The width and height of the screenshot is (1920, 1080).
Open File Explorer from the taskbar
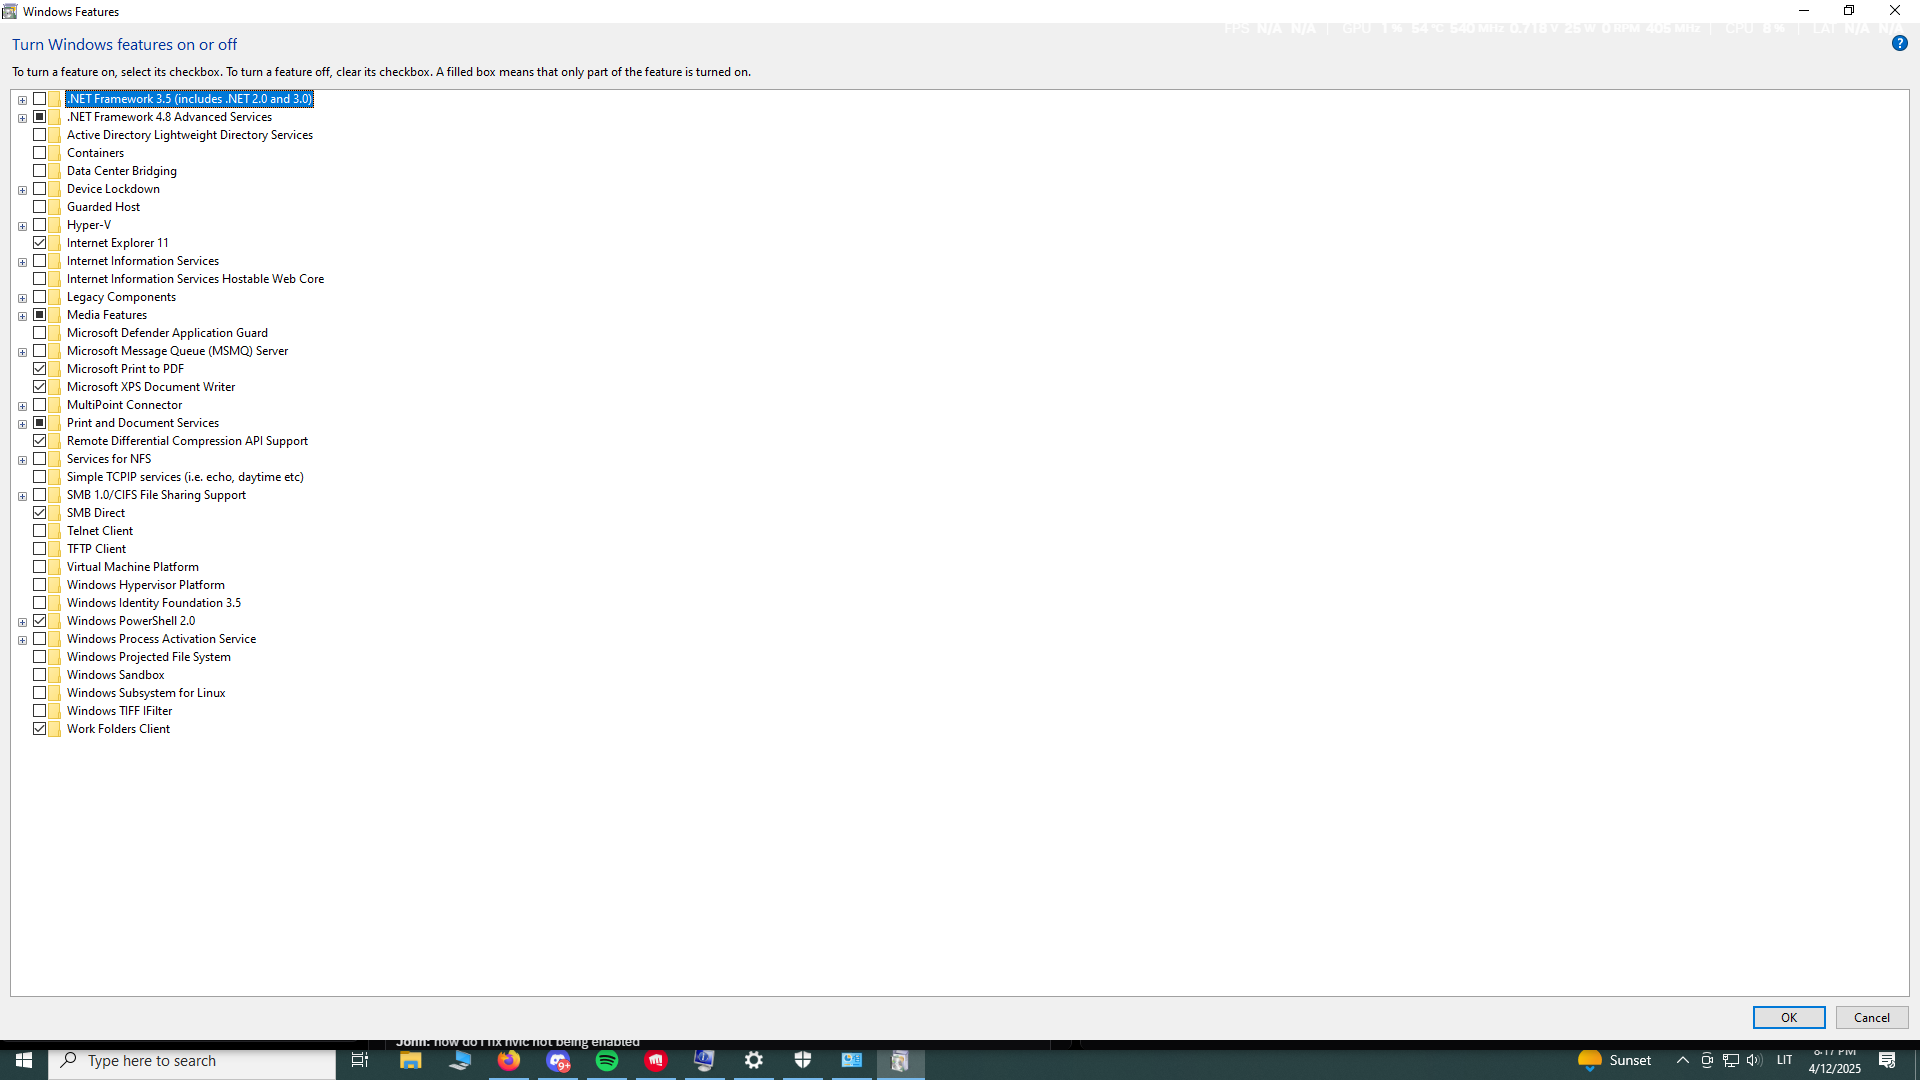coord(411,1061)
